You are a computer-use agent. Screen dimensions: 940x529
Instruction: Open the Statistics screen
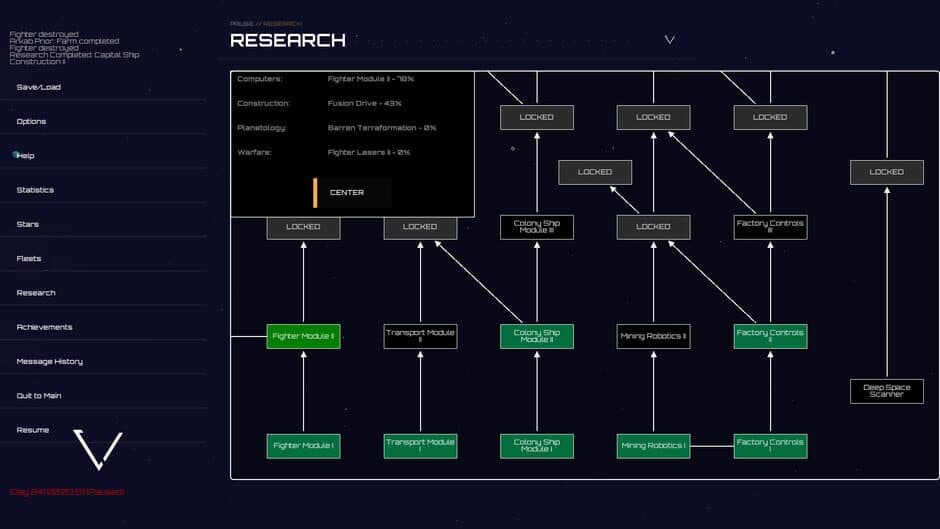click(x=35, y=190)
